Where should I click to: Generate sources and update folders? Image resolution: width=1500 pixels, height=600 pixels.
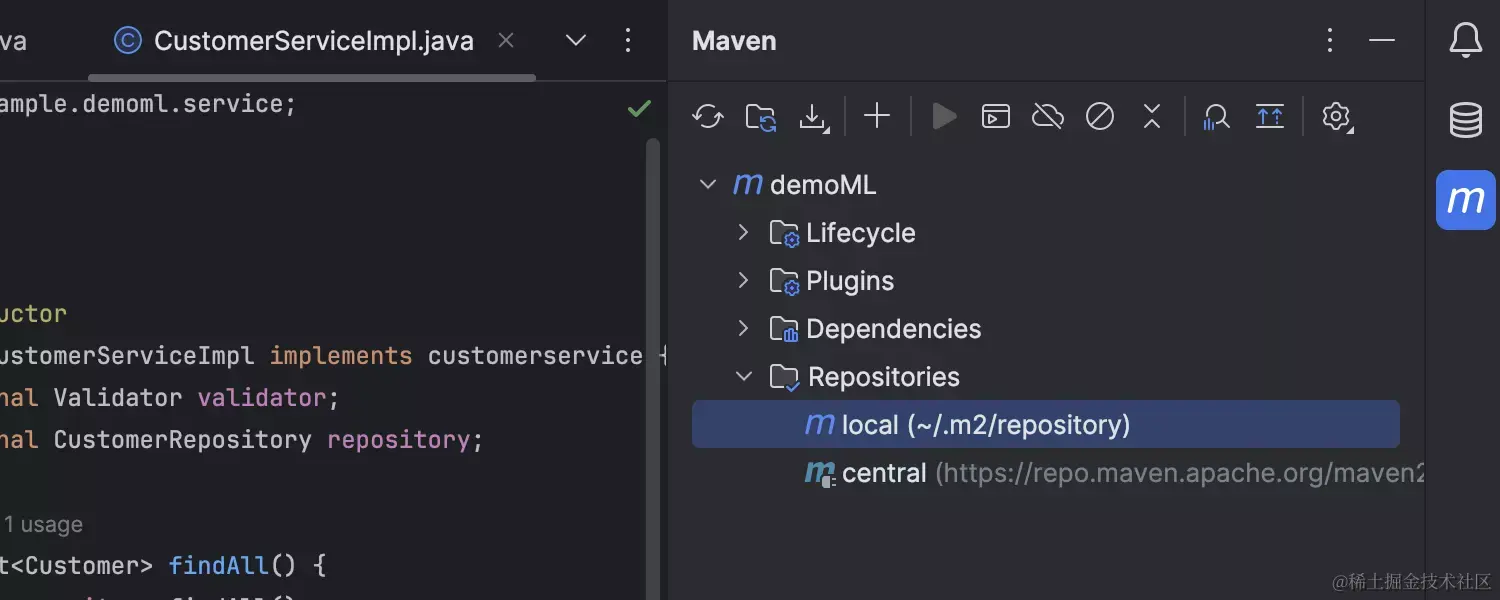click(760, 116)
